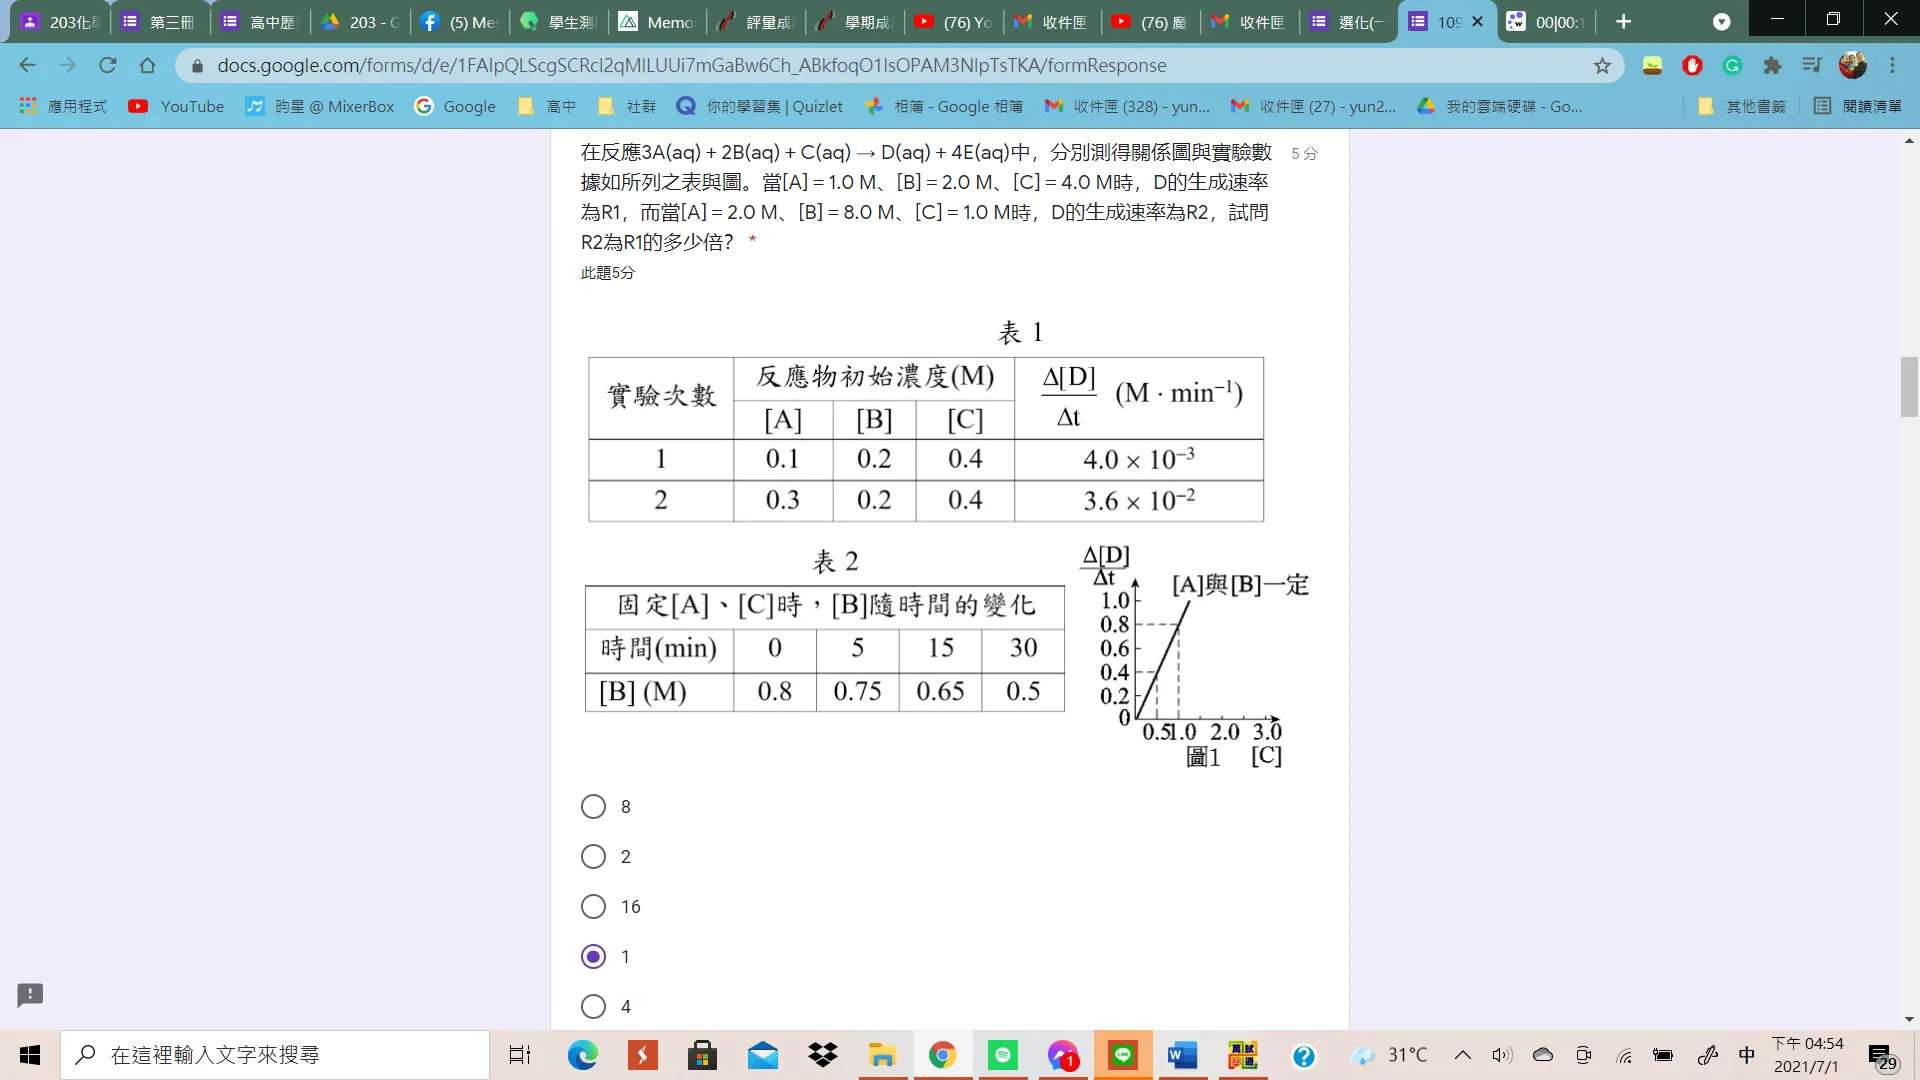Reload the current page

click(107, 65)
